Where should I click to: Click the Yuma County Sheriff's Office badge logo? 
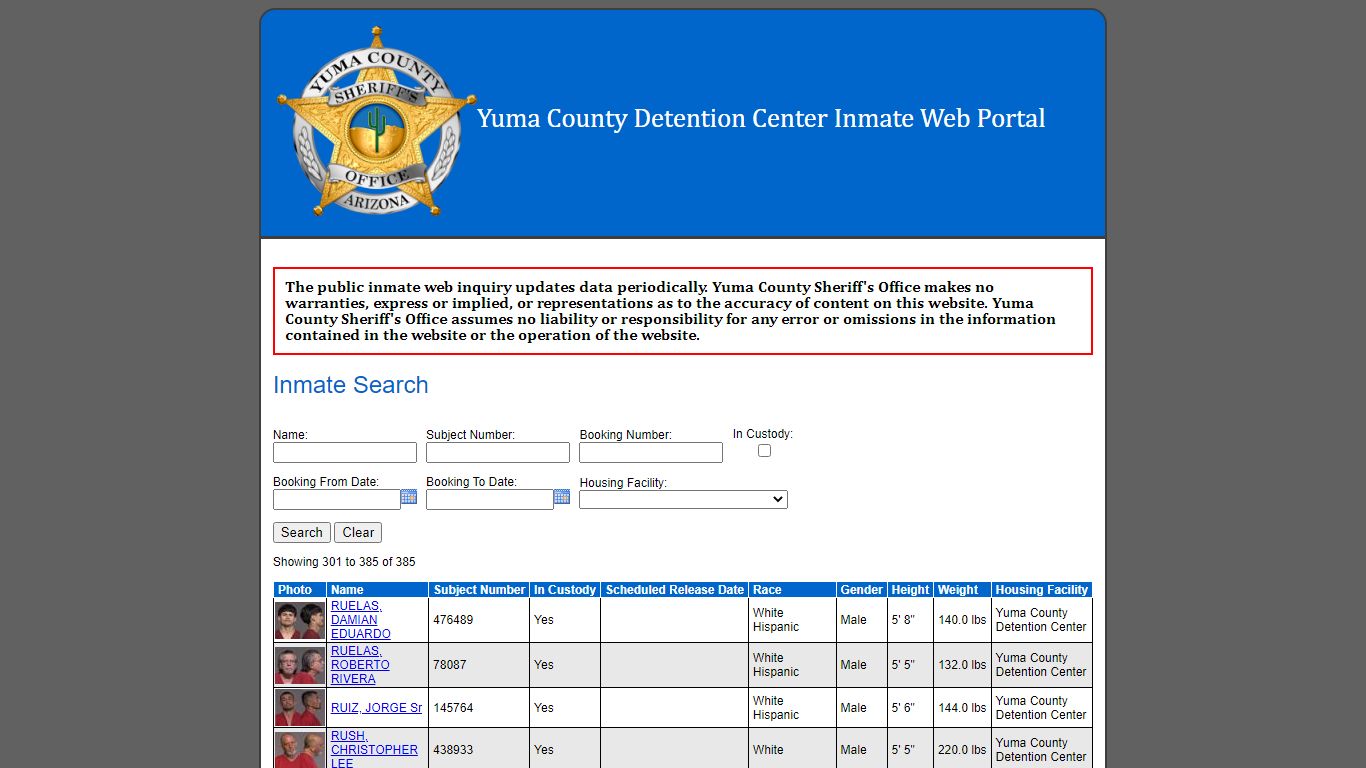click(376, 121)
